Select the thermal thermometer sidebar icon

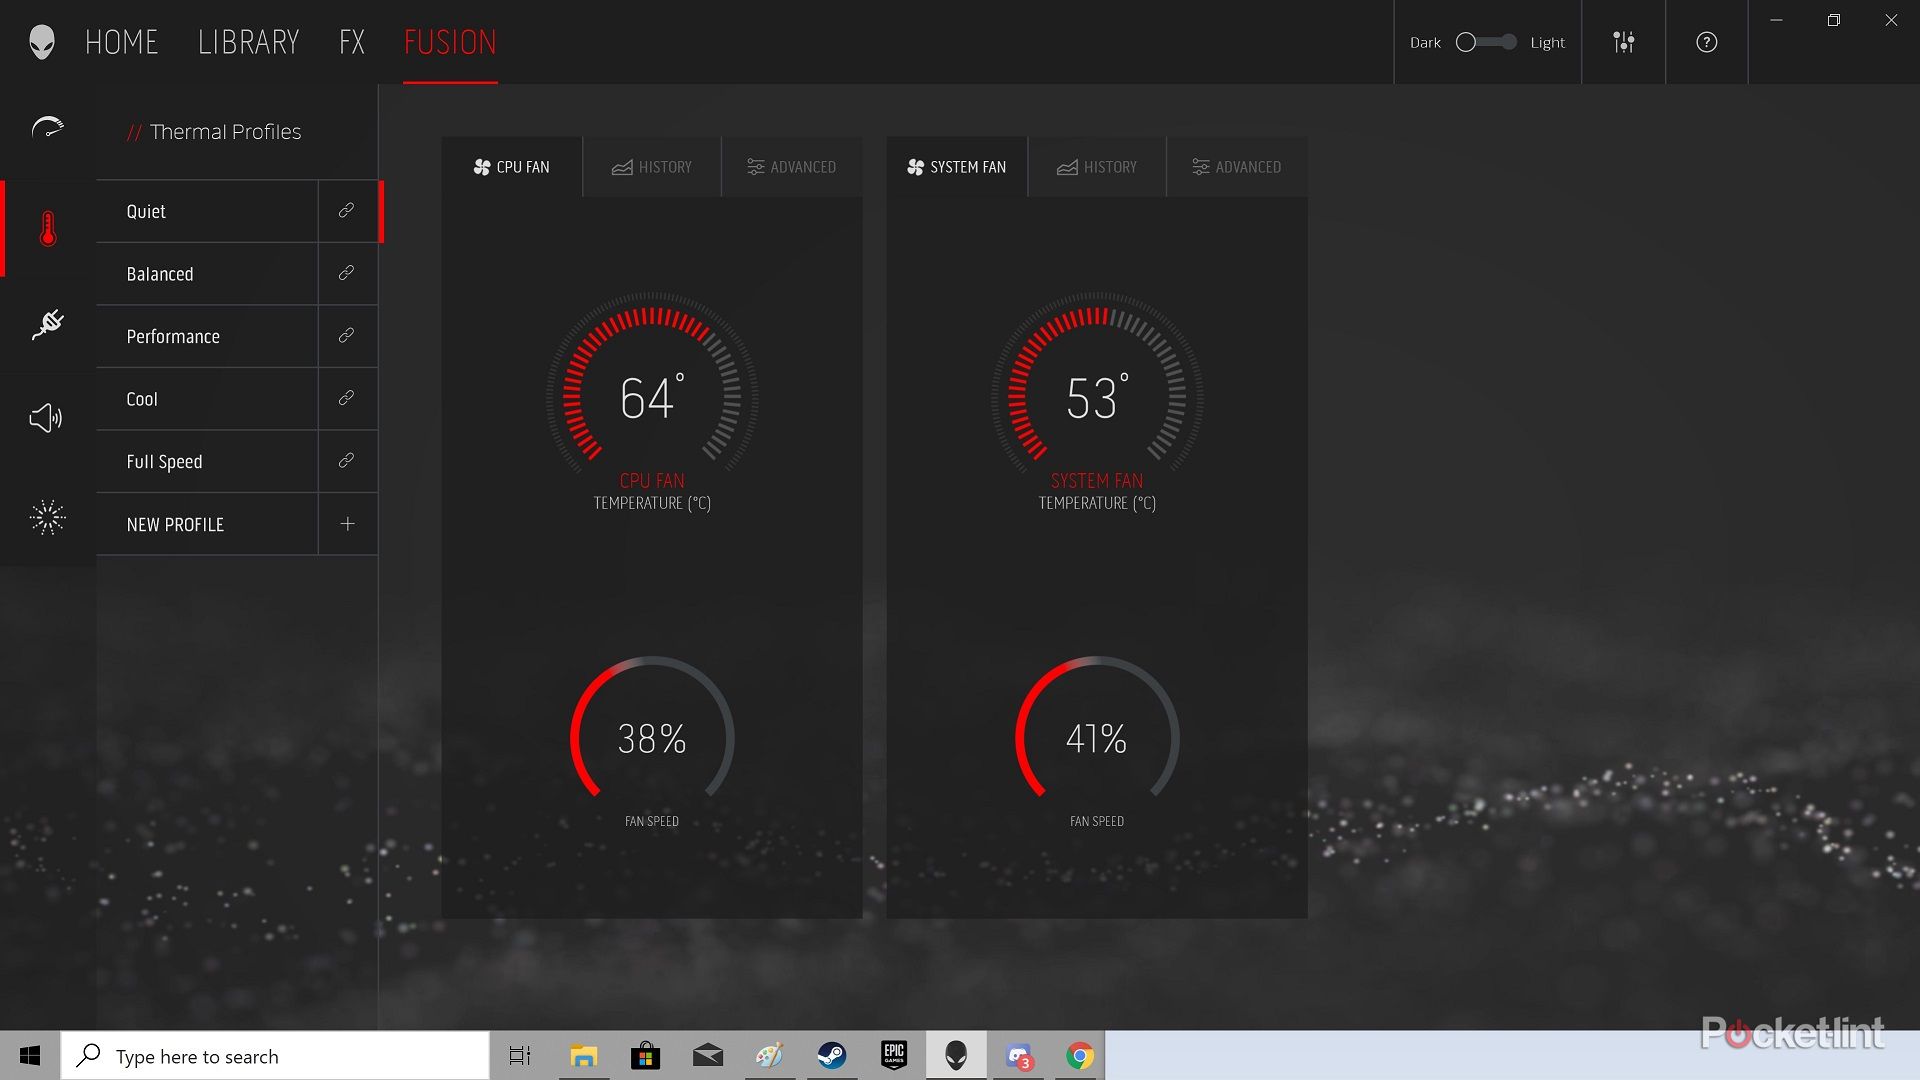[x=47, y=229]
